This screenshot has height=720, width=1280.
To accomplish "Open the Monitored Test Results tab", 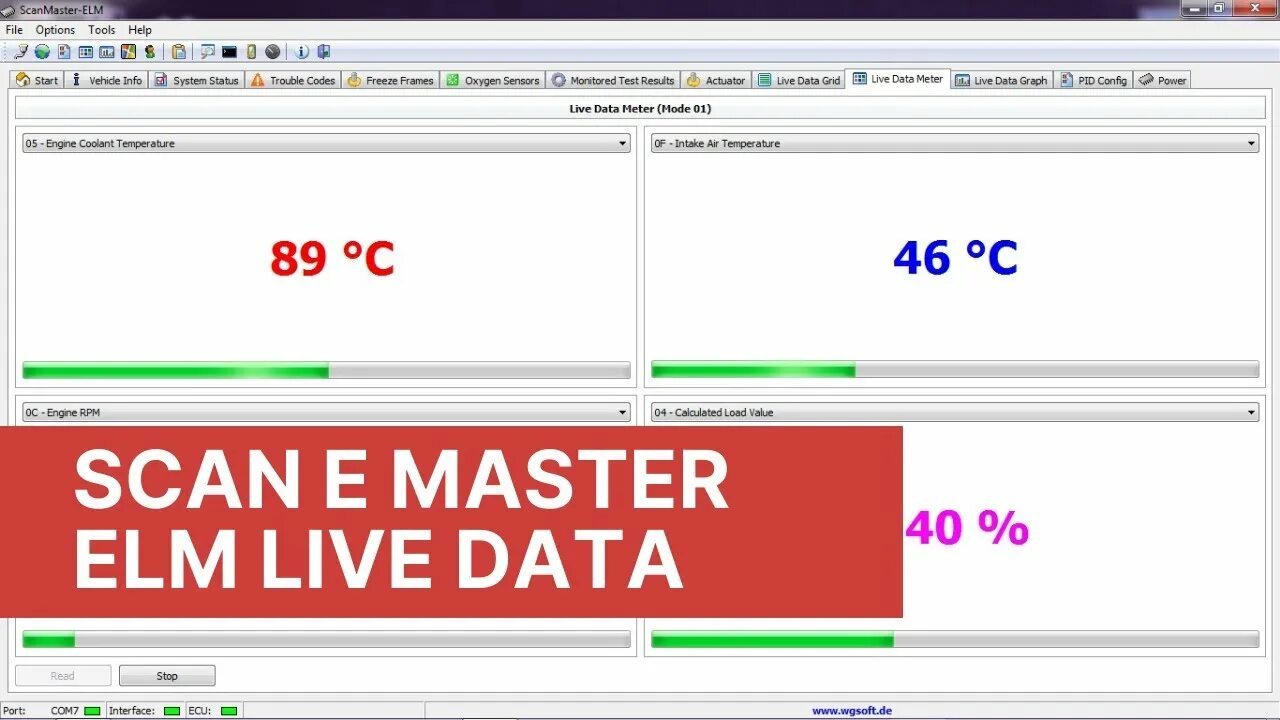I will 613,80.
